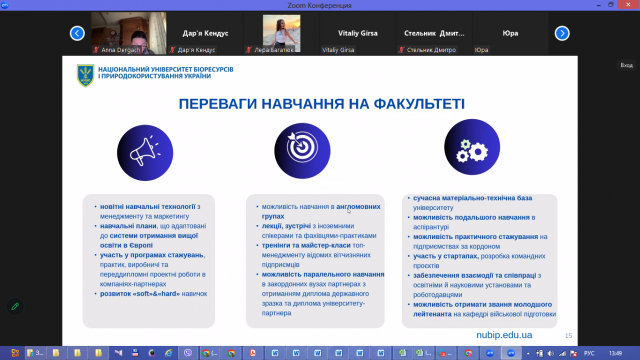Open the Adobe PDF reader taskbar icon
This screenshot has width=640, height=360.
pyautogui.click(x=253, y=353)
